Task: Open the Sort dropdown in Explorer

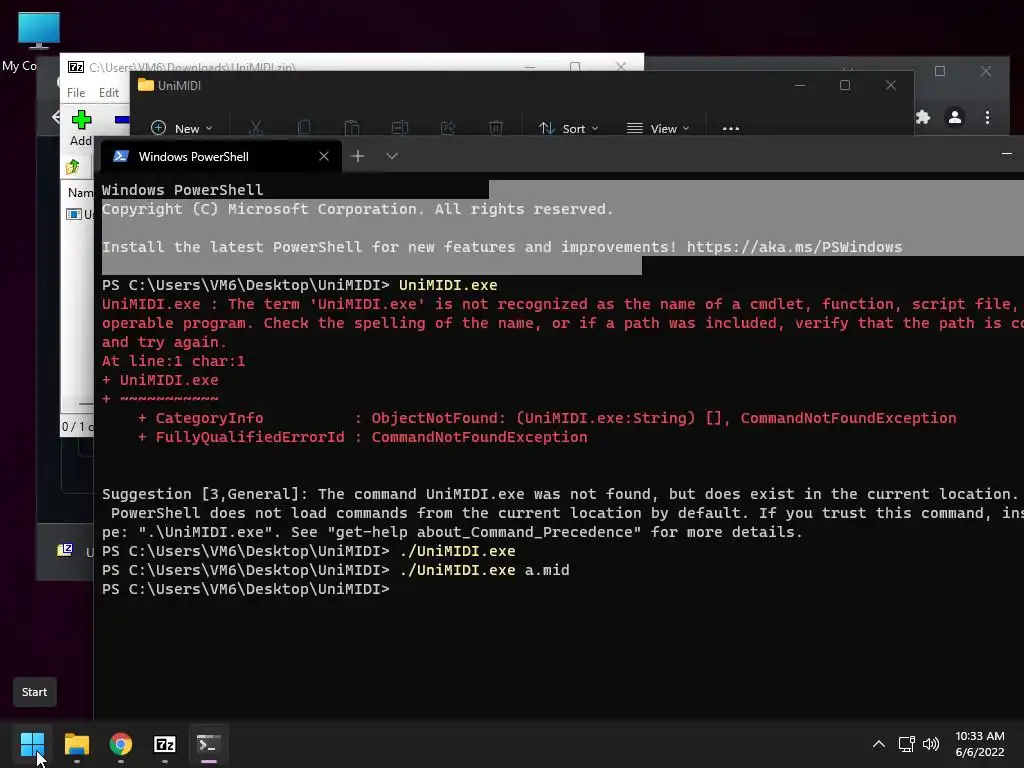Action: coord(568,129)
